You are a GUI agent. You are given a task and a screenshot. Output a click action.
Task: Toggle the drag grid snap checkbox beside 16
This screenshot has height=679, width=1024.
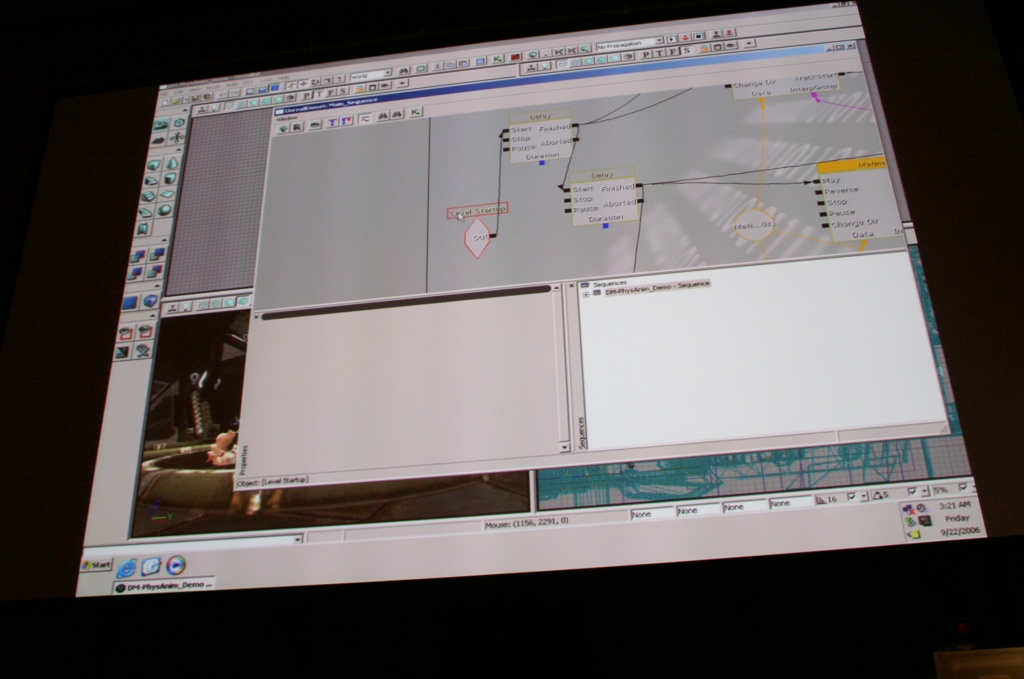[851, 496]
